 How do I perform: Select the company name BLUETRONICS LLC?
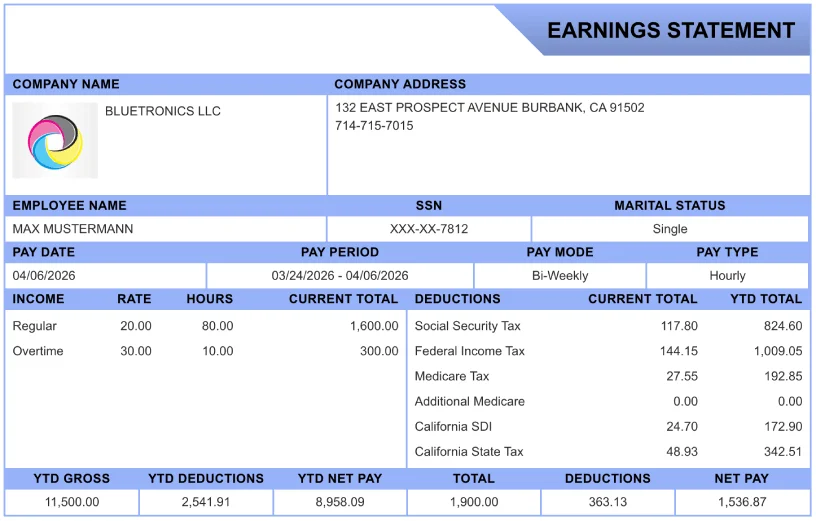point(163,111)
